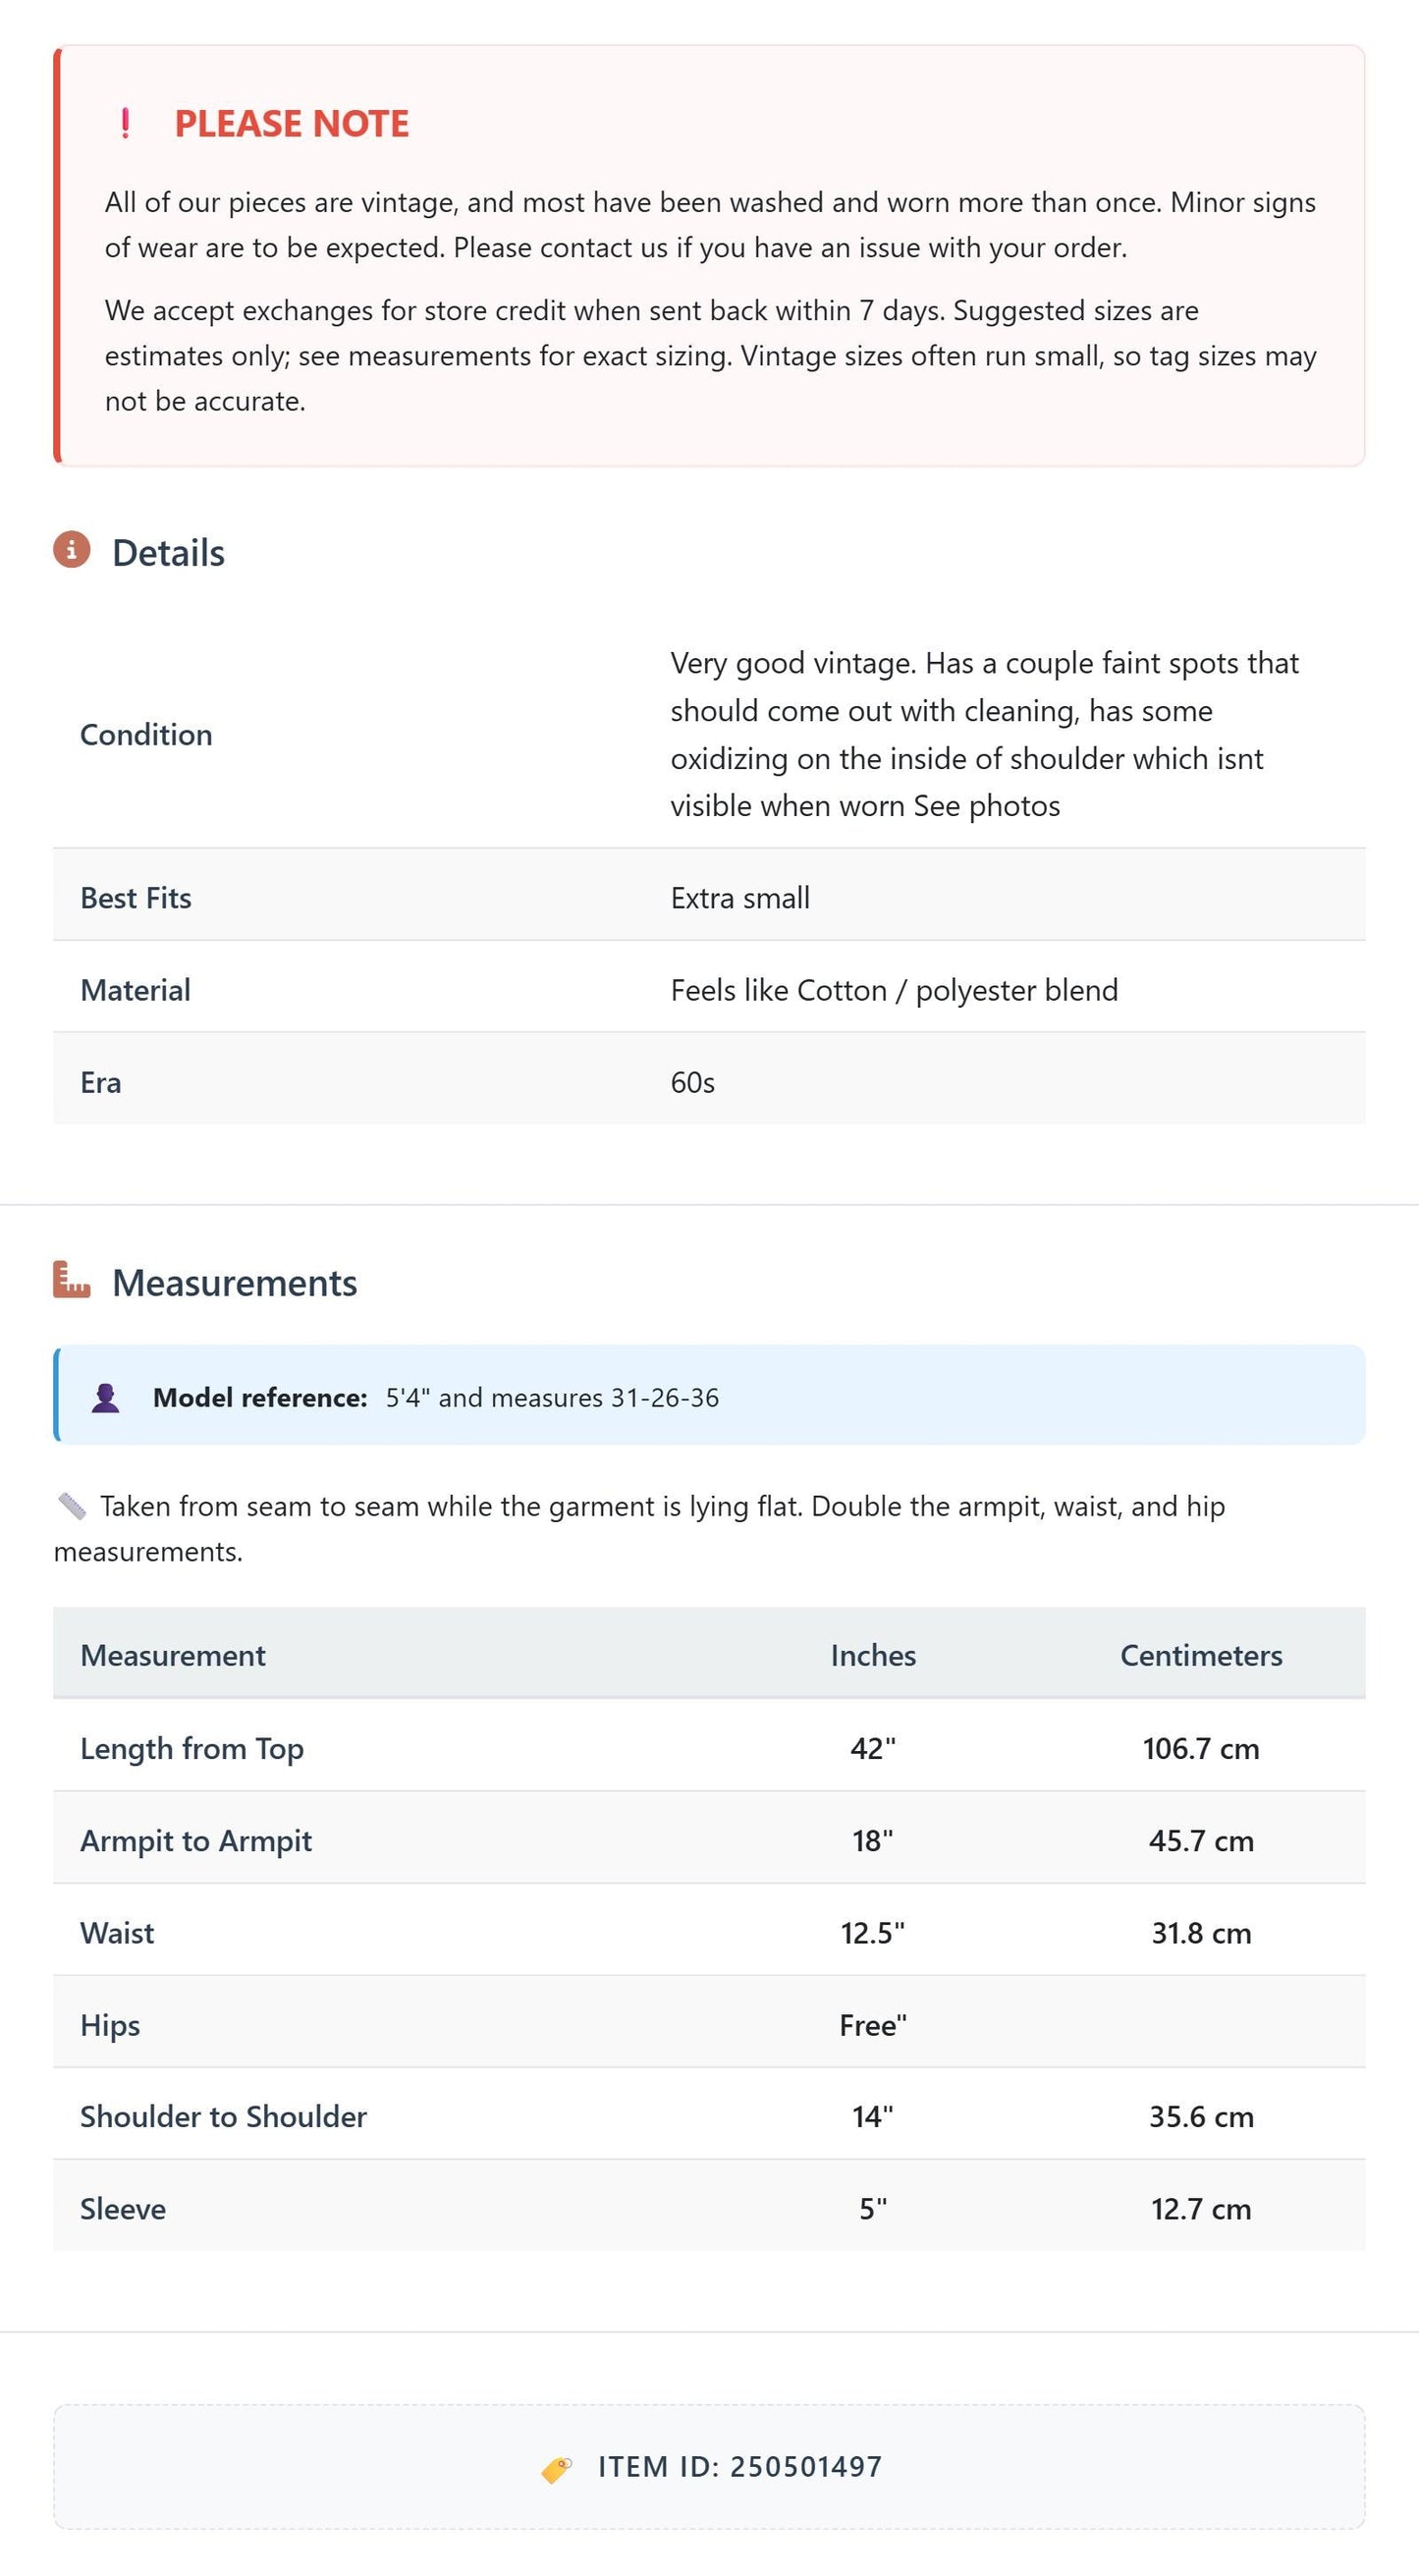The image size is (1419, 2576).
Task: Click the Details info circle icon
Action: 72,550
